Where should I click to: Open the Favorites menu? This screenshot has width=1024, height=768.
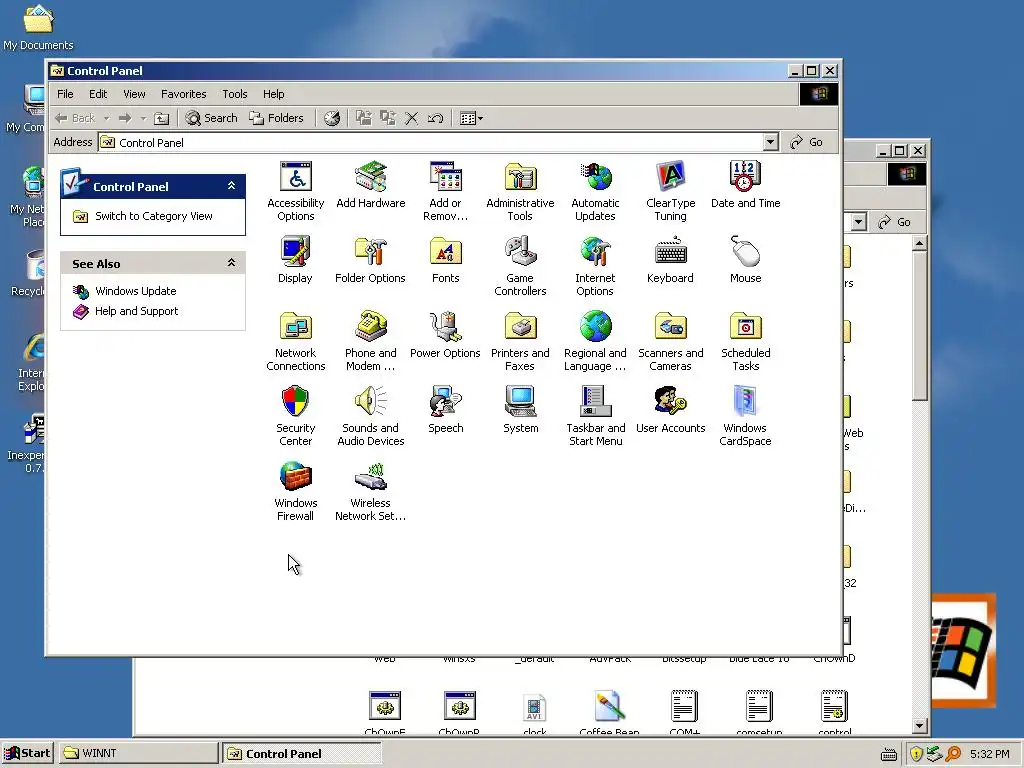pos(184,94)
